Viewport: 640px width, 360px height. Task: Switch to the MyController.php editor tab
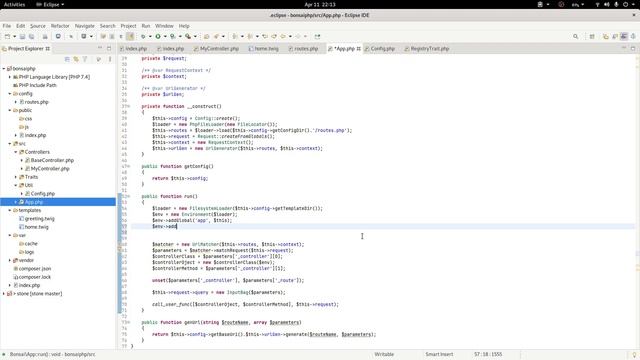(x=216, y=49)
